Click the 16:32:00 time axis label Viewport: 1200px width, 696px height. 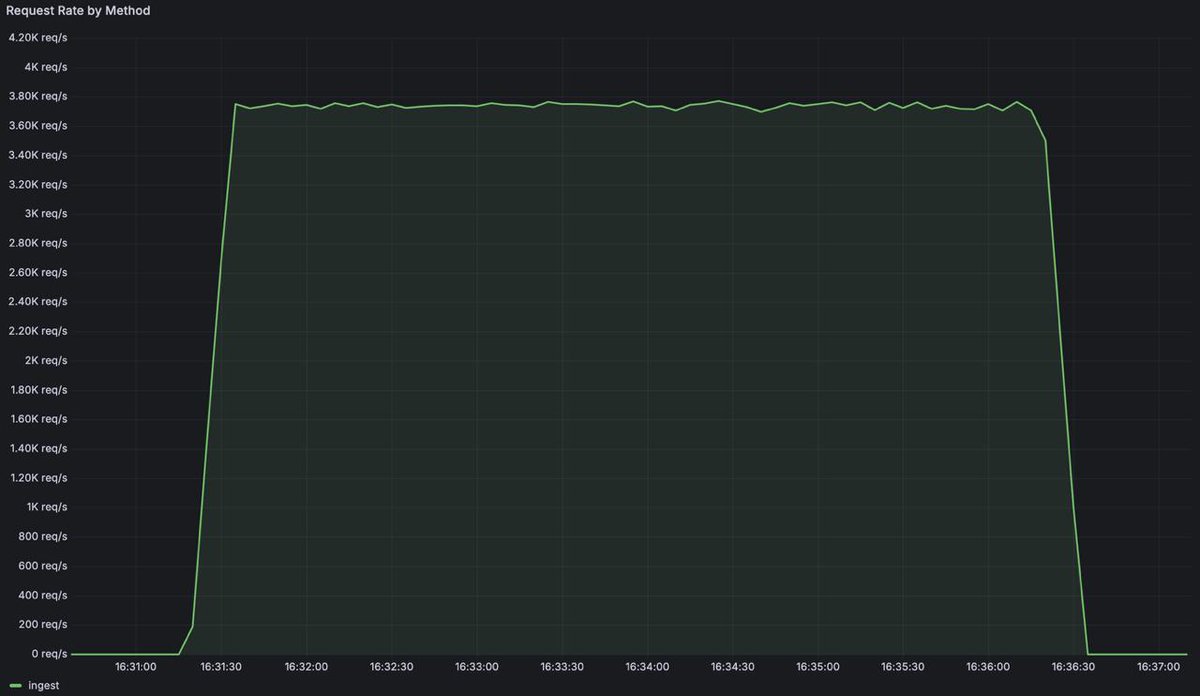pyautogui.click(x=306, y=666)
